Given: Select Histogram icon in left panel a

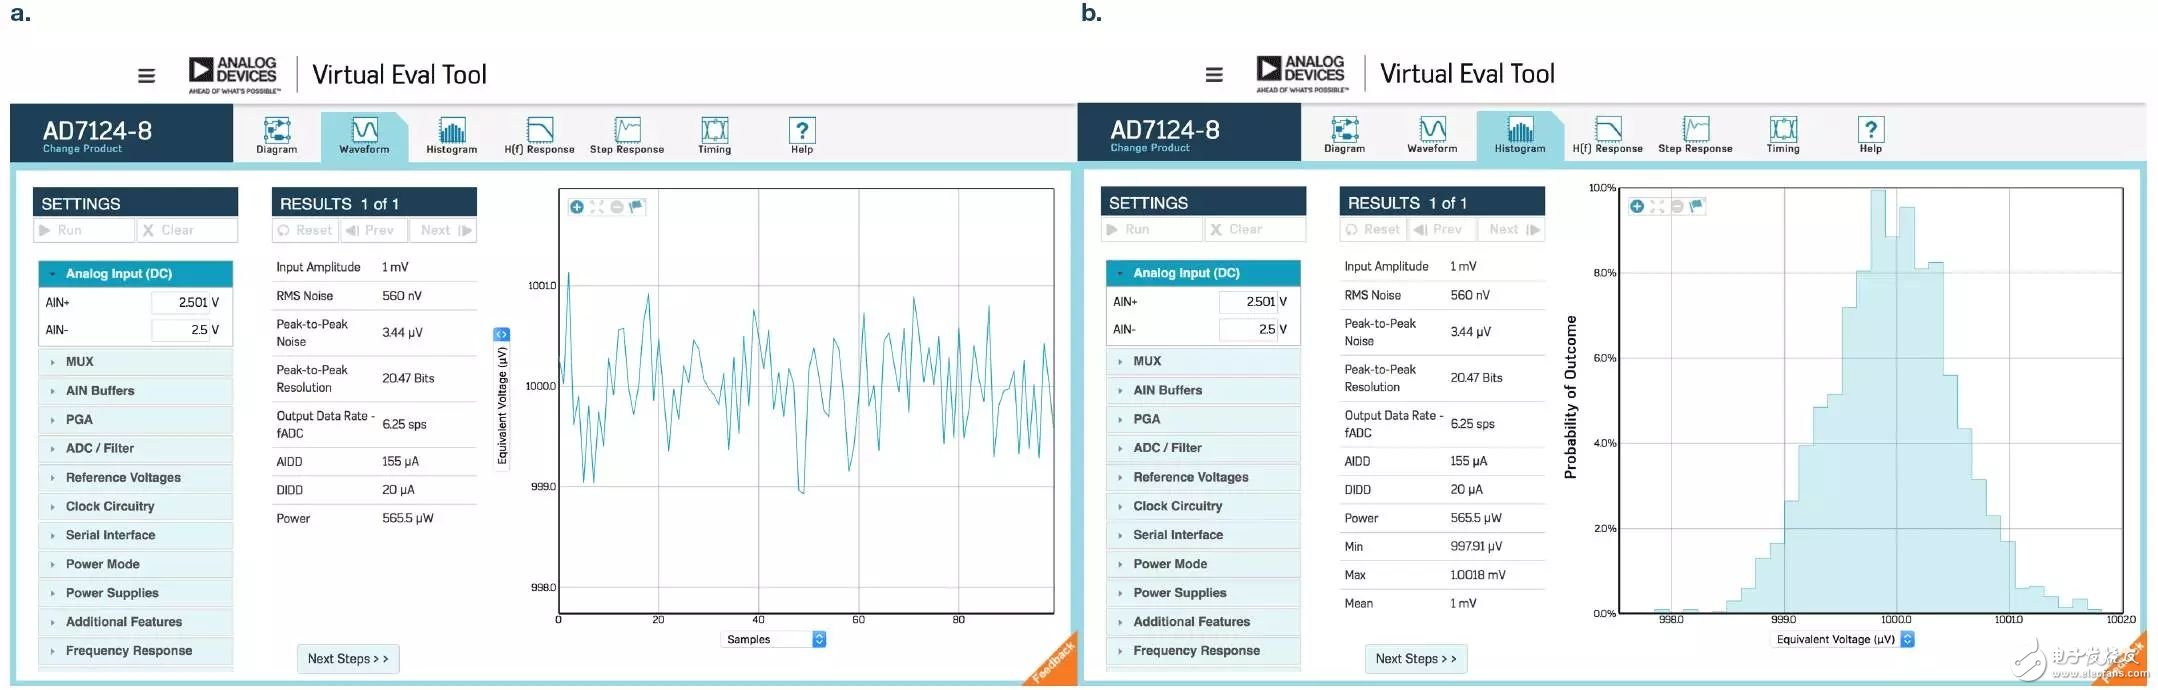Looking at the screenshot, I should [451, 136].
